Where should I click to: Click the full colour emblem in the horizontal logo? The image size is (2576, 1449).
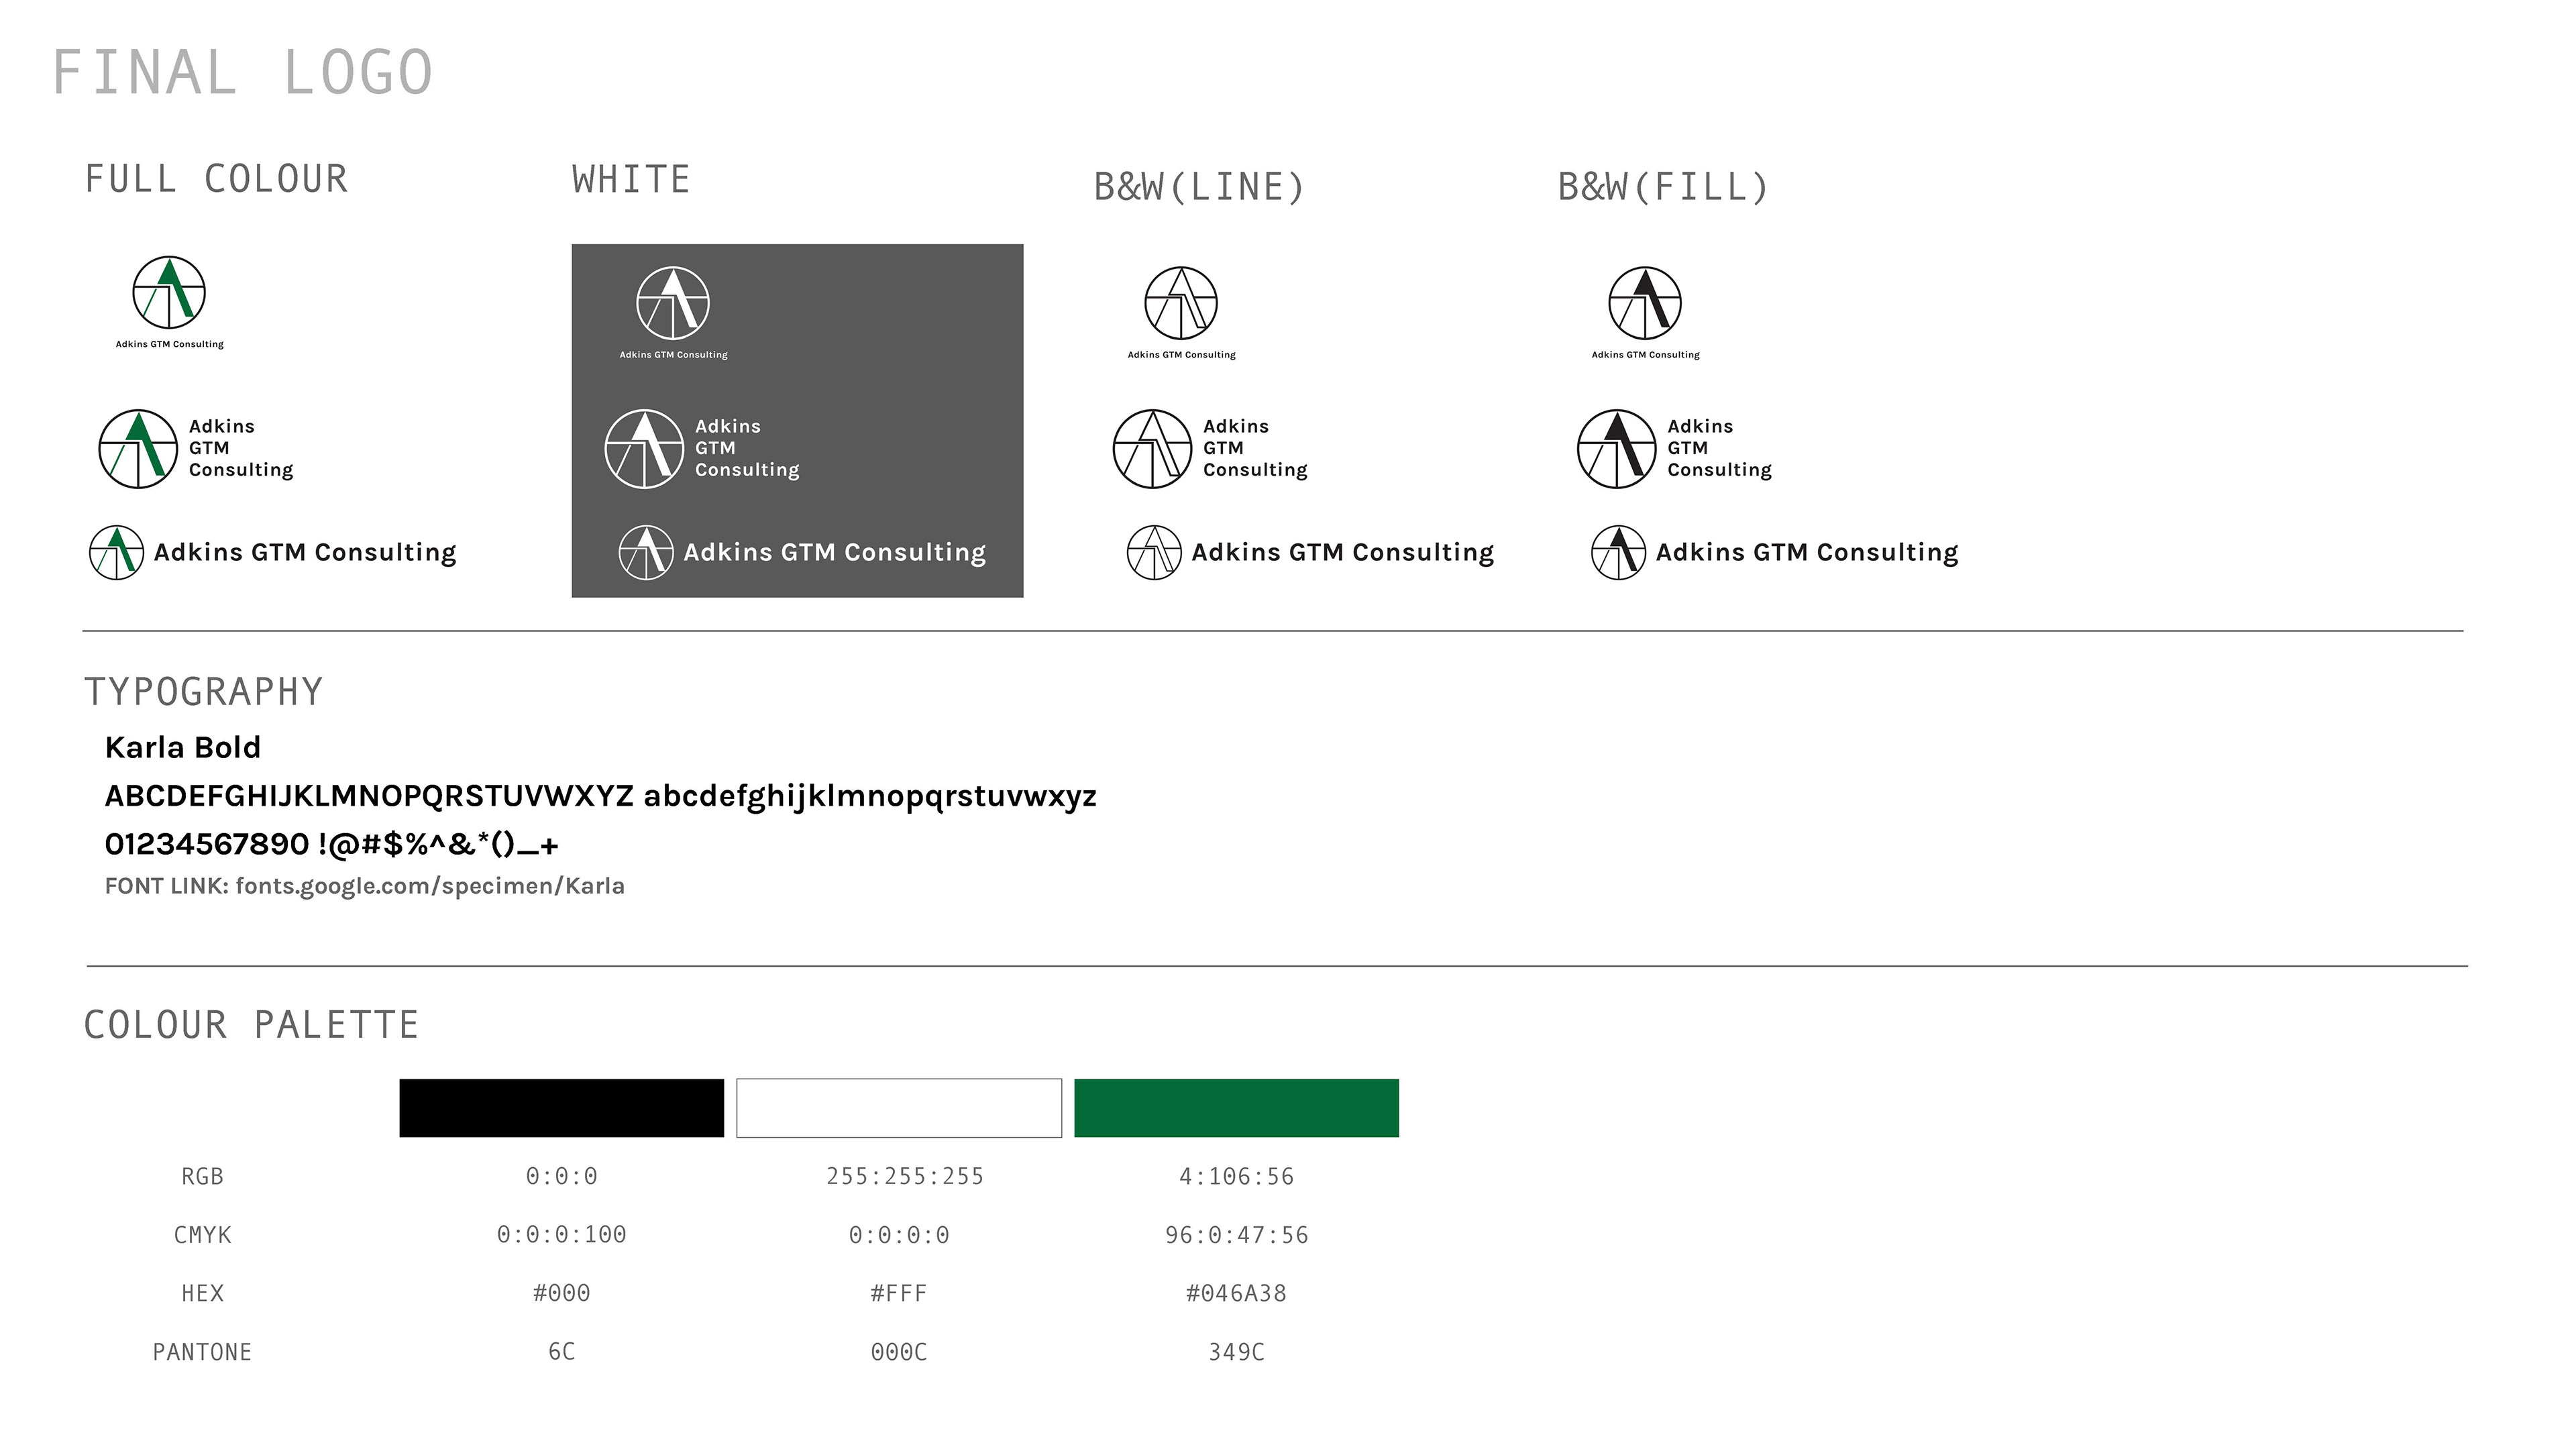point(117,553)
